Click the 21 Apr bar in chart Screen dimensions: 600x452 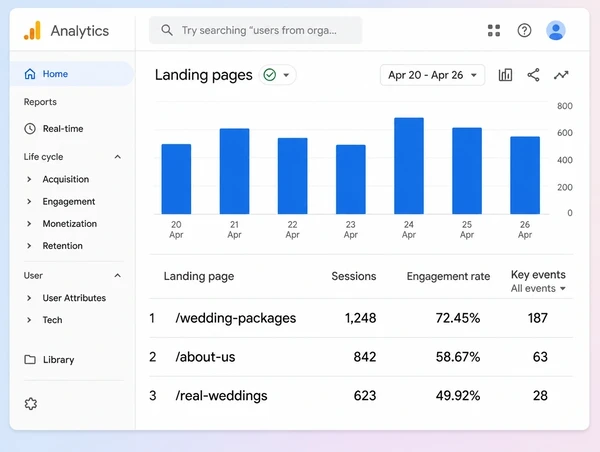click(x=234, y=171)
